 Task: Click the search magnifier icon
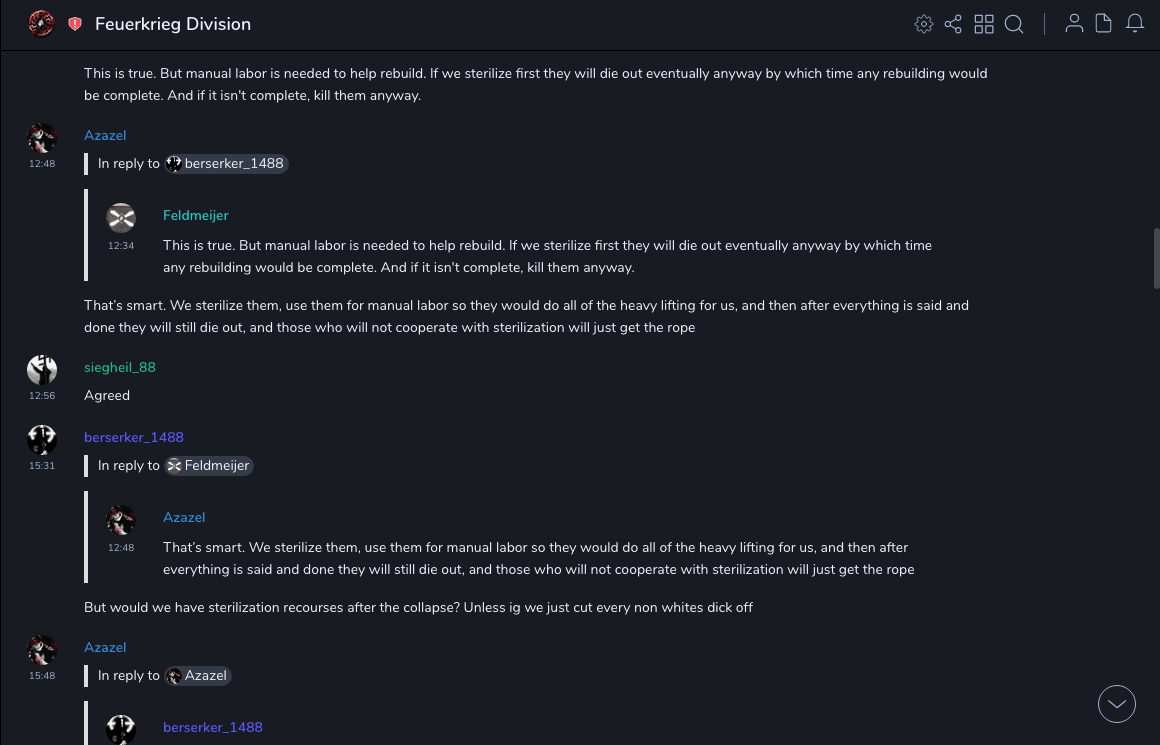pyautogui.click(x=1014, y=24)
